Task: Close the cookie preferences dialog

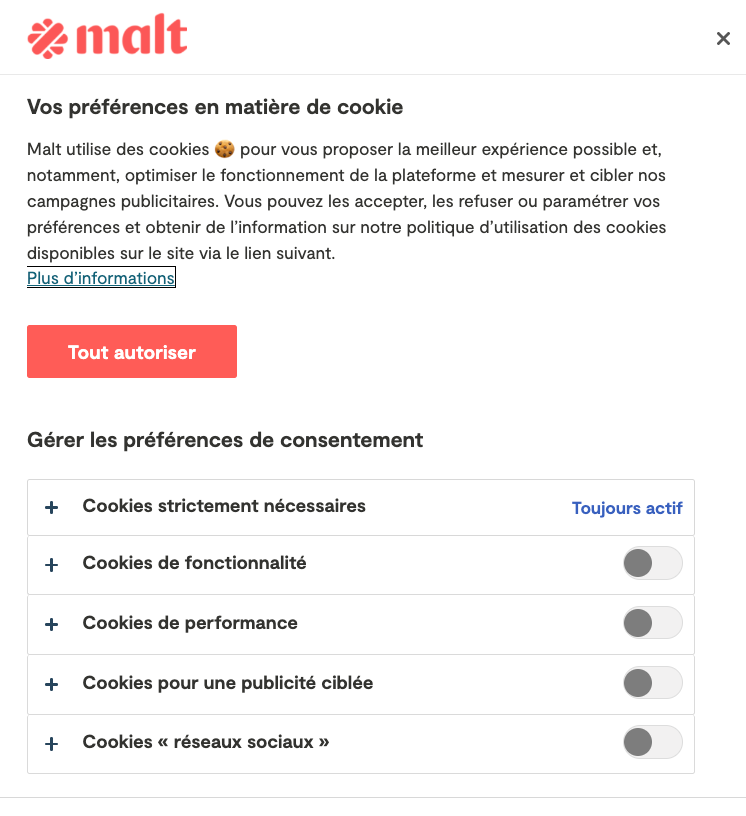Action: (x=723, y=39)
